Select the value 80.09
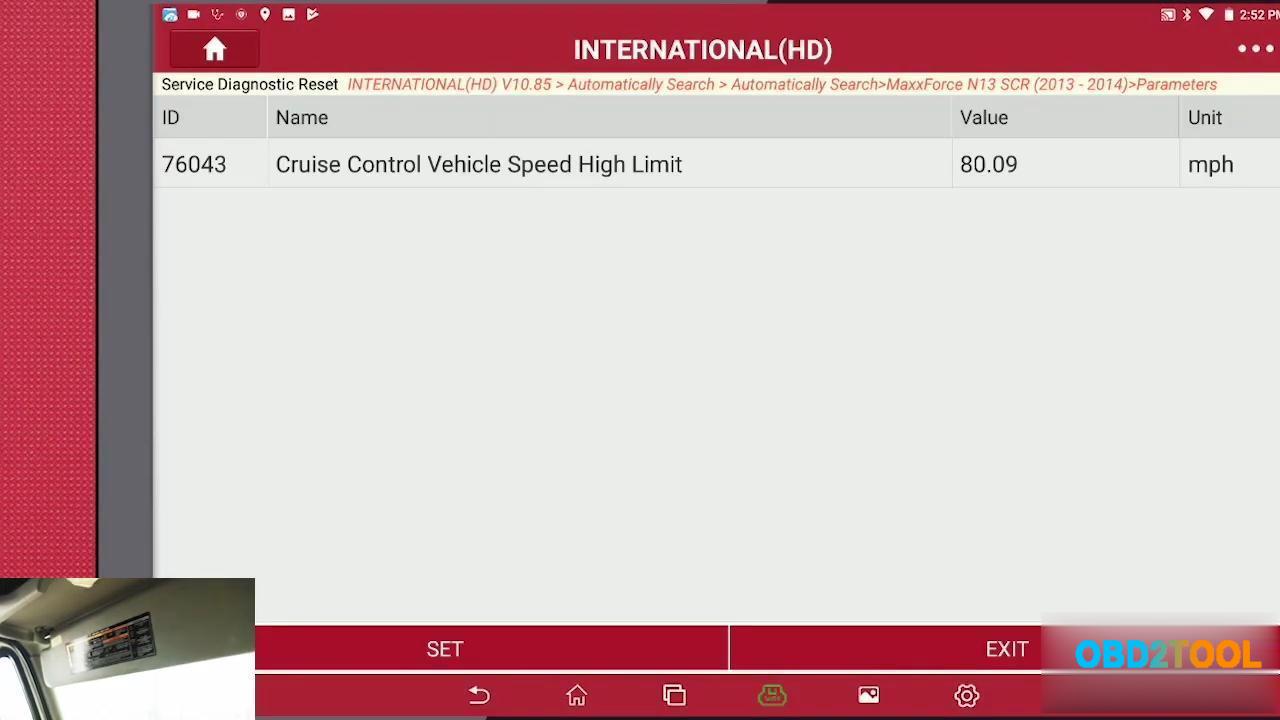 (988, 165)
